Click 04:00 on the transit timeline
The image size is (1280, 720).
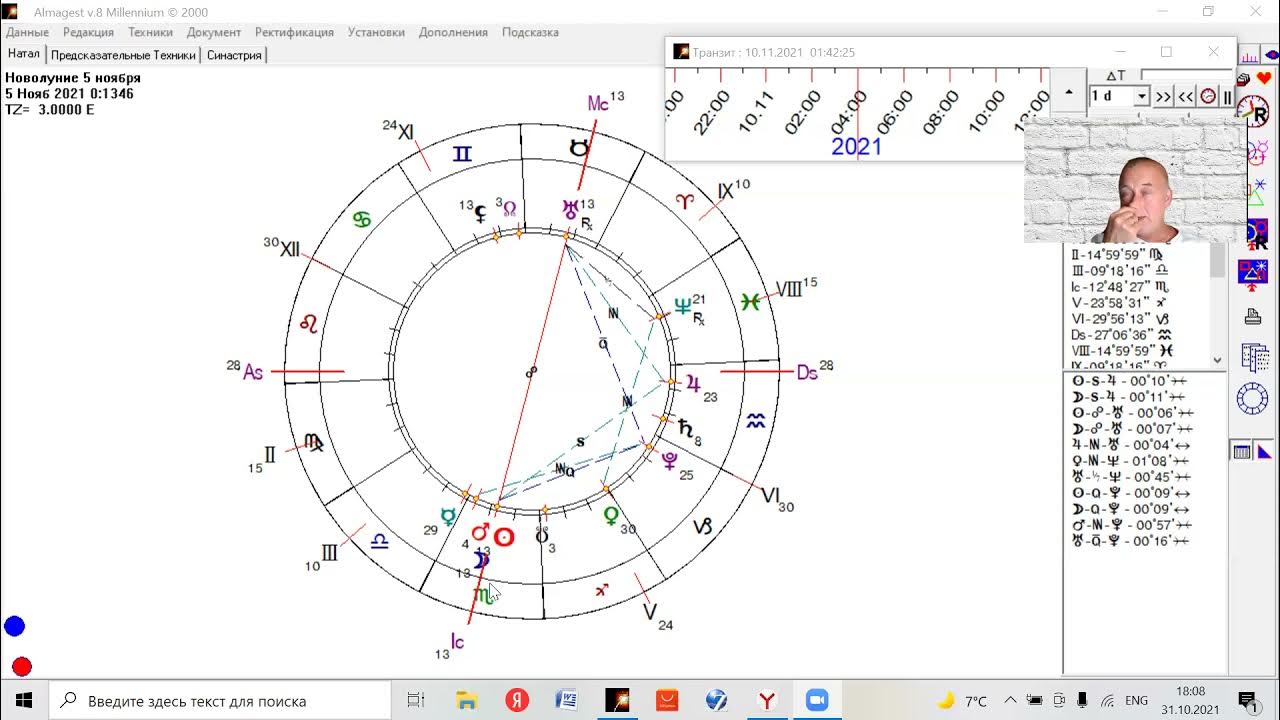click(x=848, y=112)
